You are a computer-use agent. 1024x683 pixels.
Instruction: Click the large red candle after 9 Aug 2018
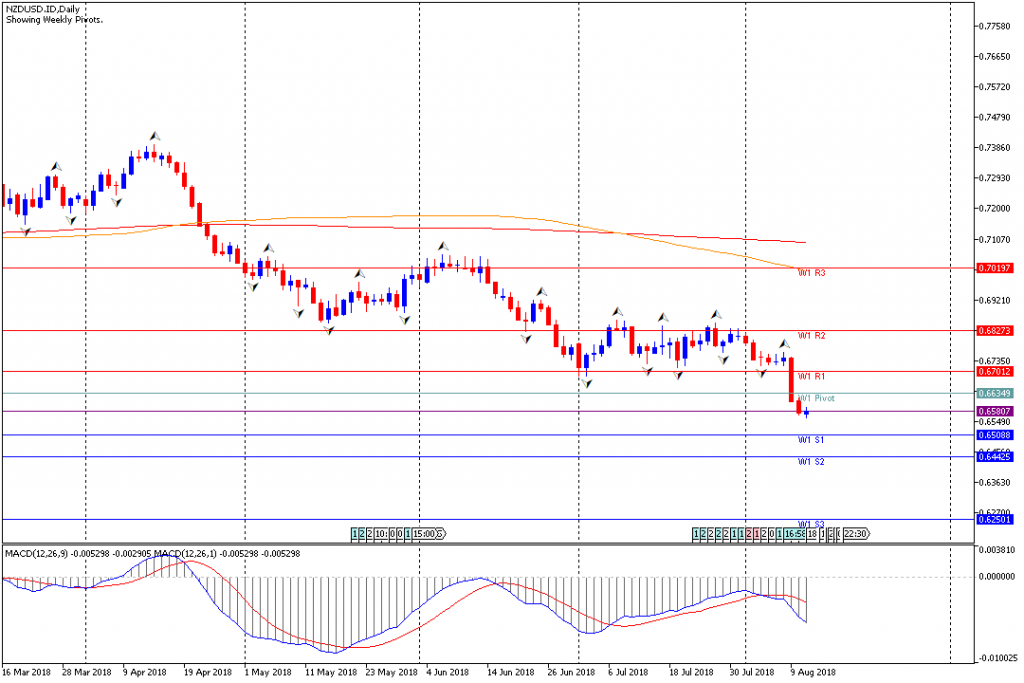pyautogui.click(x=792, y=380)
